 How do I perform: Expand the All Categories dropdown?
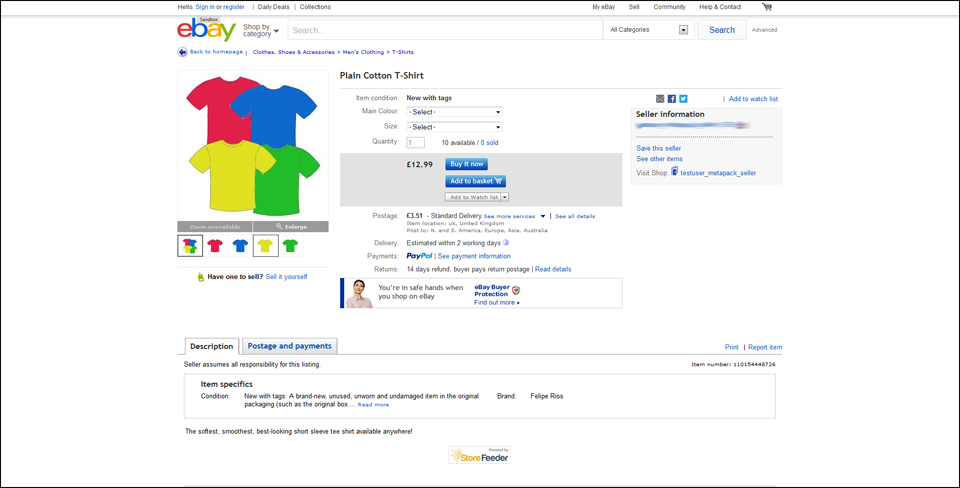[x=649, y=30]
